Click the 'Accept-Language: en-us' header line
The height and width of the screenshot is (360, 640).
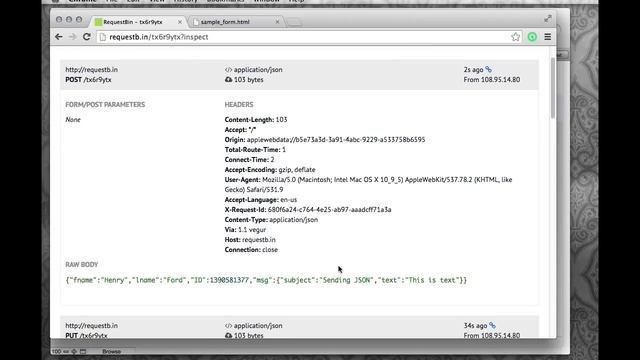coord(261,200)
